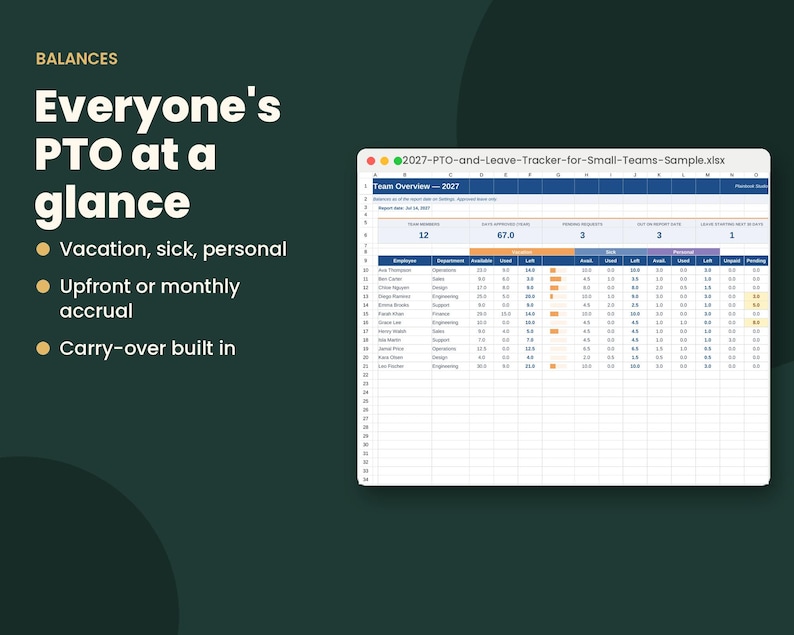Viewport: 794px width, 635px height.
Task: Click Jamal Price's vacation left 12.5 cell
Action: click(x=530, y=349)
